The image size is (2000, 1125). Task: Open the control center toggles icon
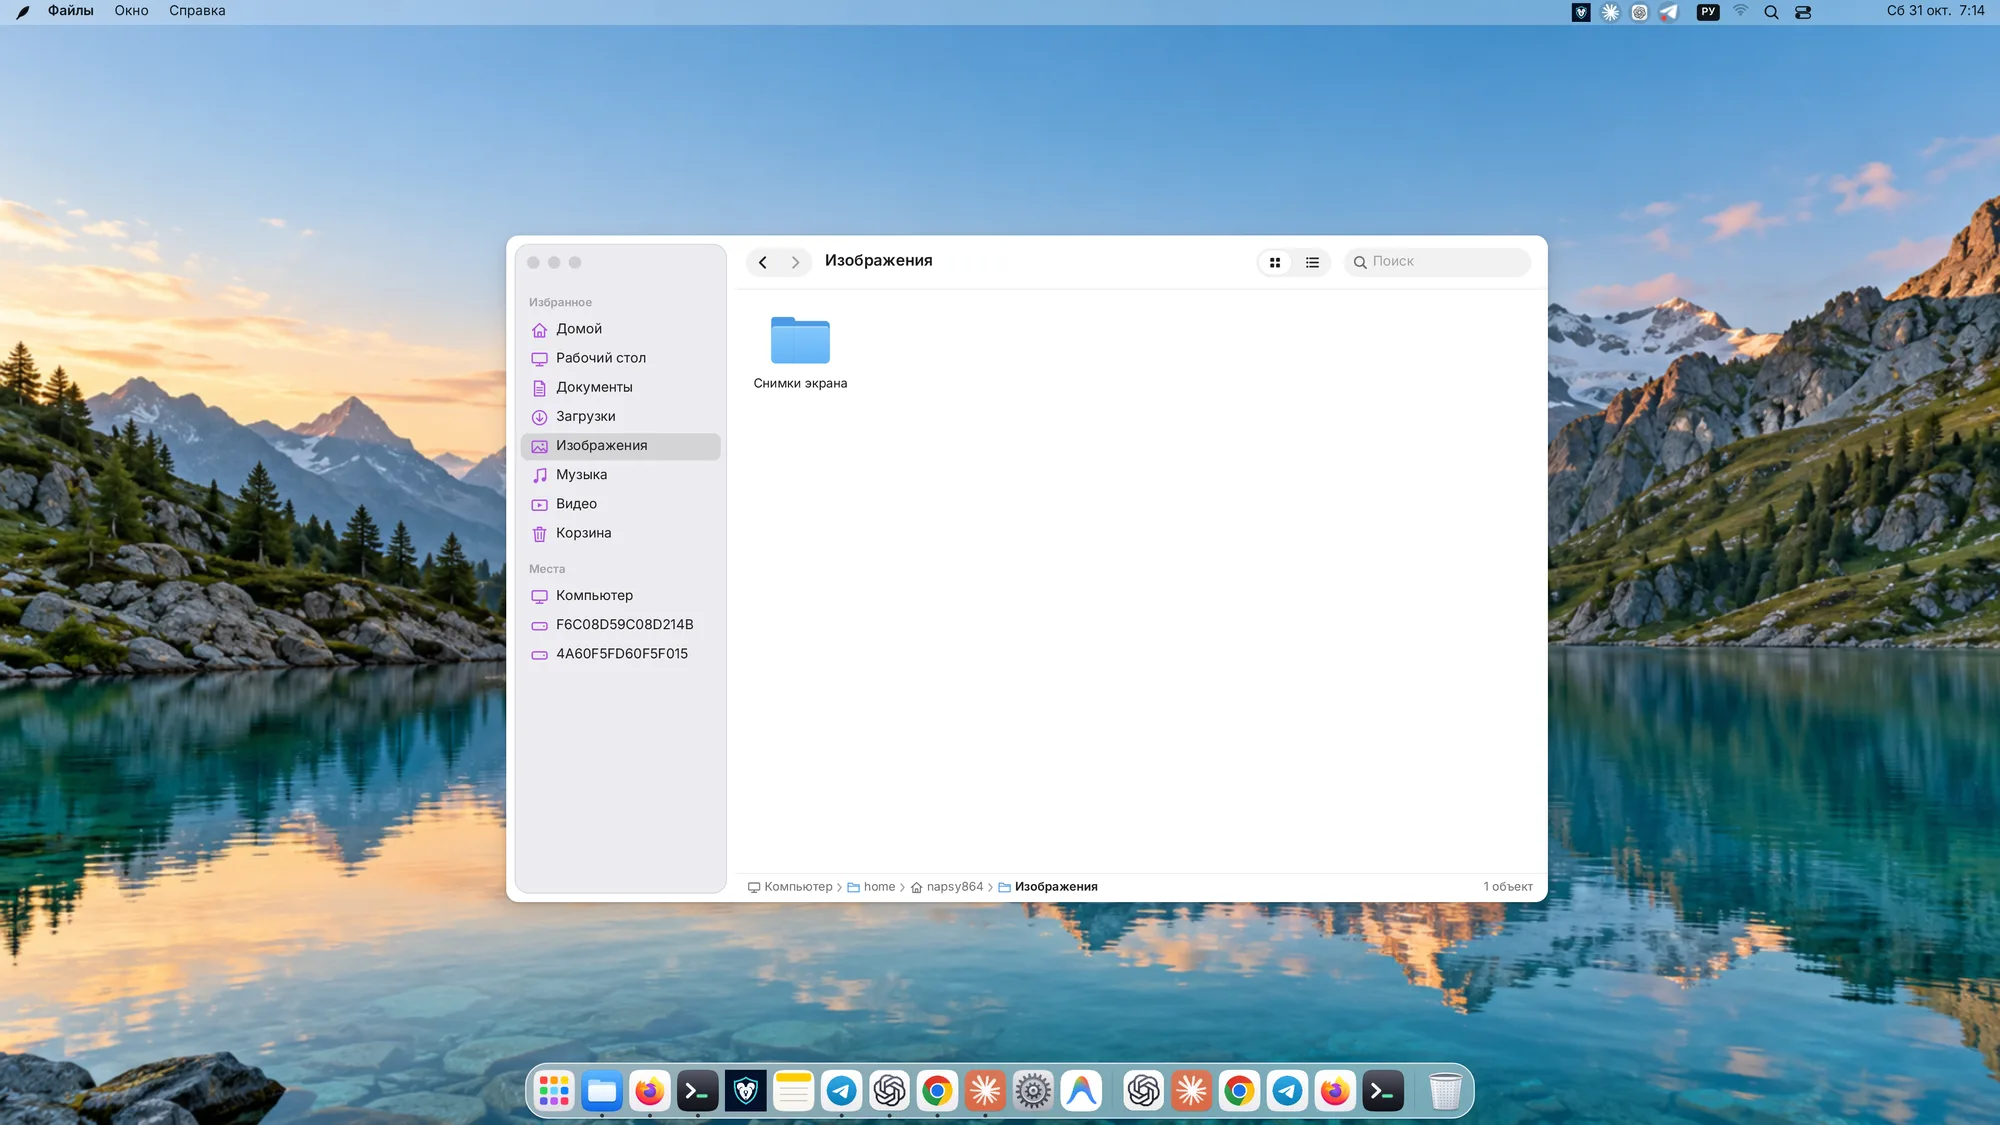click(1803, 12)
